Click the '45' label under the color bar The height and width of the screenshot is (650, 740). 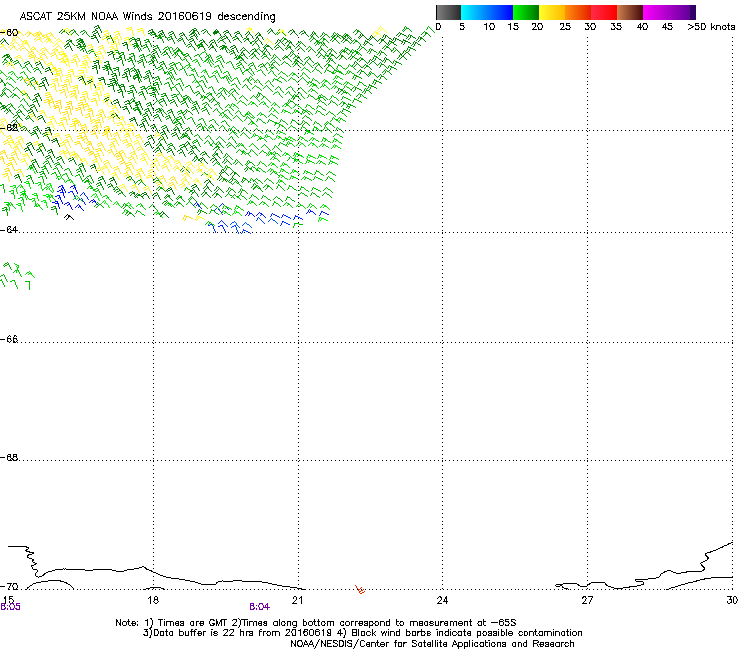click(667, 27)
